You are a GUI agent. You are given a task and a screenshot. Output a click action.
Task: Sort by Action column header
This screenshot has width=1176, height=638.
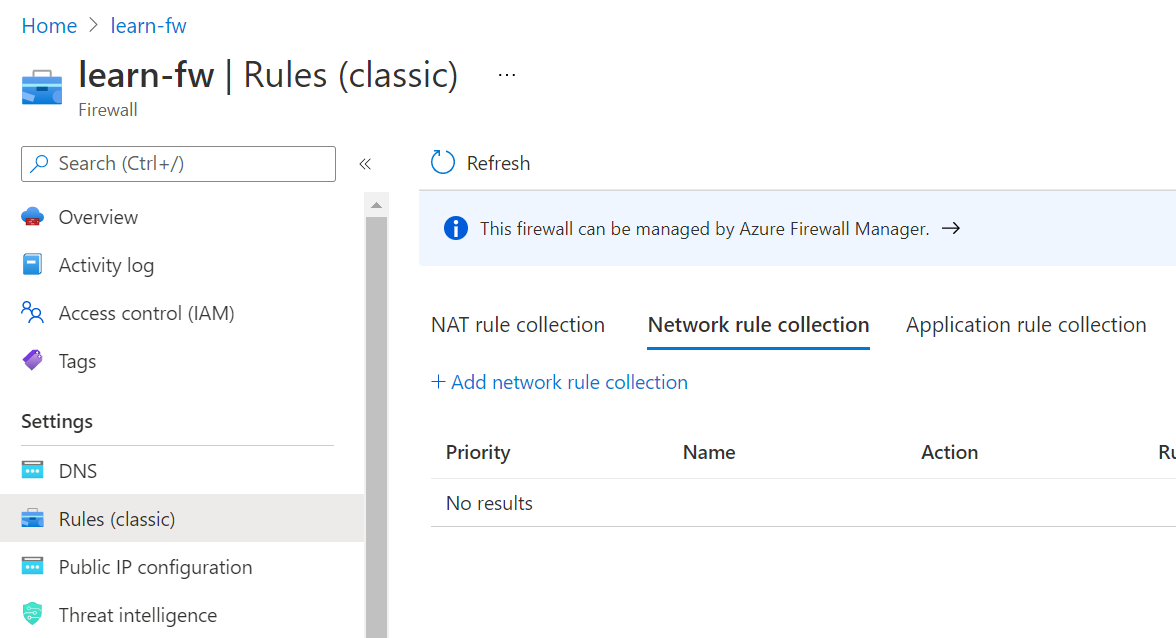(x=950, y=452)
